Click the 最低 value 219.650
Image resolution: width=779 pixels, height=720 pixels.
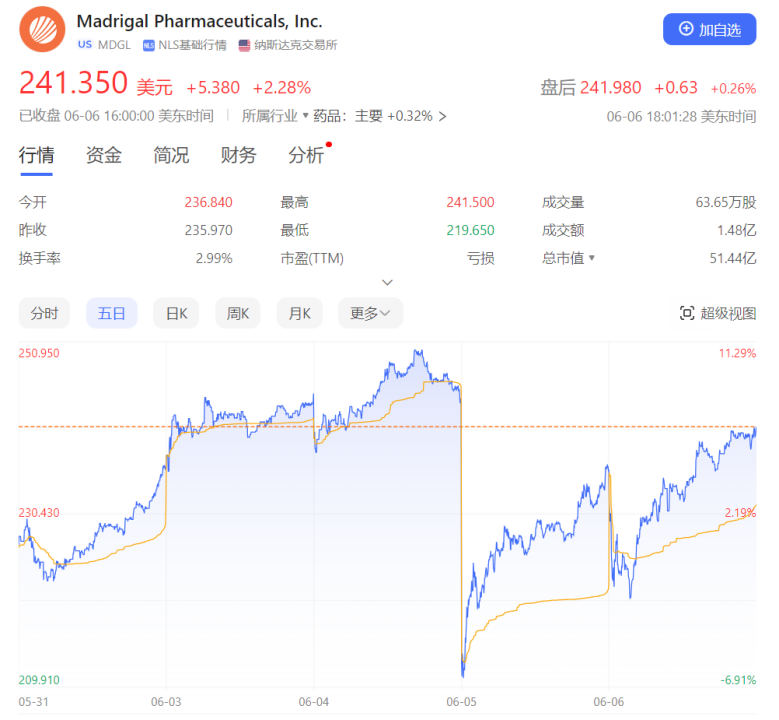coord(470,230)
